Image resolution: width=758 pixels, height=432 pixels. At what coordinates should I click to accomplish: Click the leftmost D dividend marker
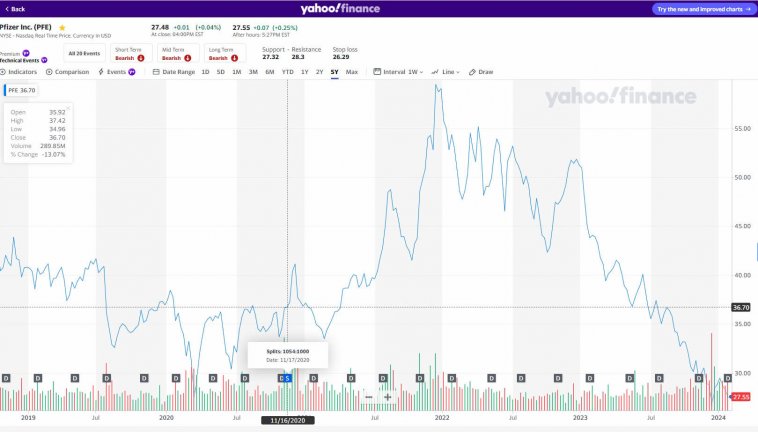(6, 378)
